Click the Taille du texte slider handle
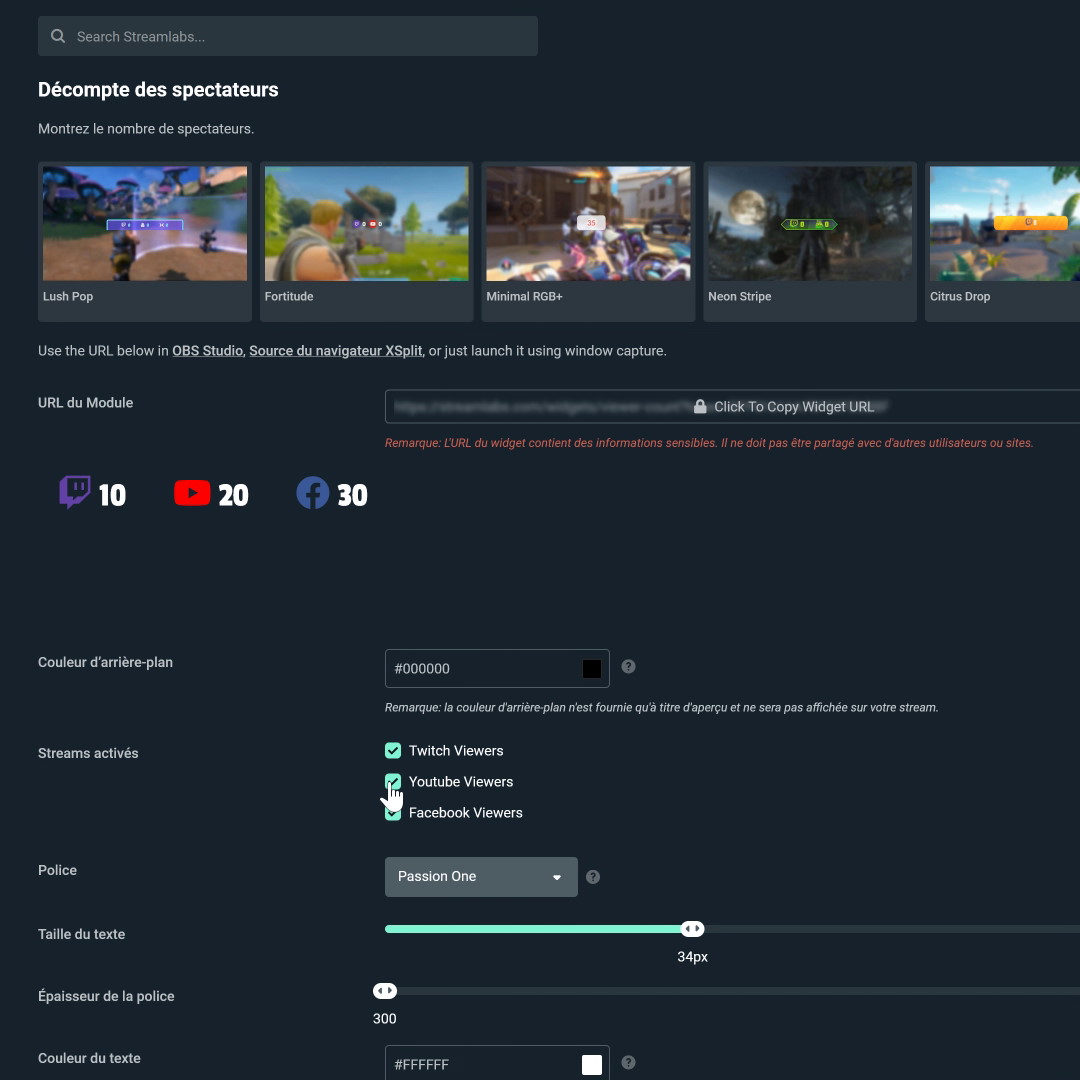The height and width of the screenshot is (1080, 1080). pos(692,928)
